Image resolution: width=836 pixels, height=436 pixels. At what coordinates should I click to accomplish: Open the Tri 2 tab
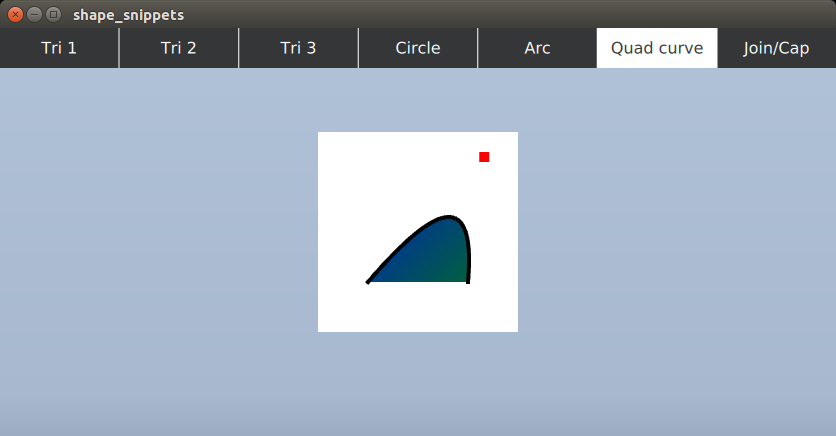(x=178, y=48)
